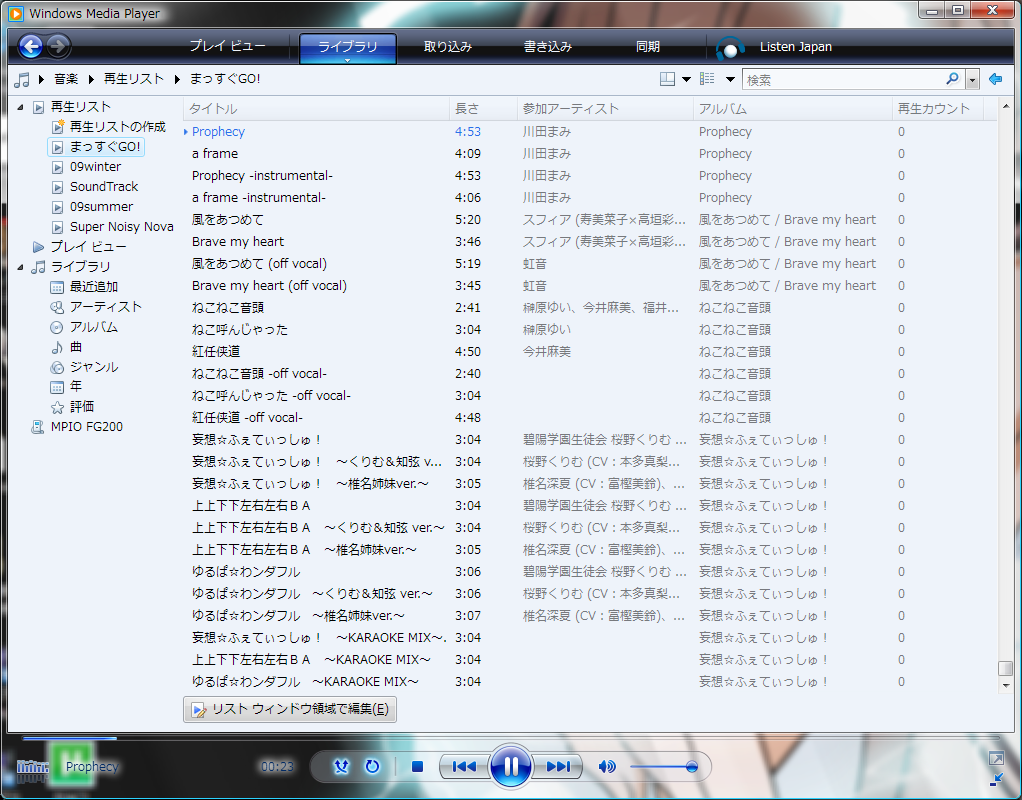Sort by the 長さ column header
Viewport: 1022px width, 800px height.
483,109
